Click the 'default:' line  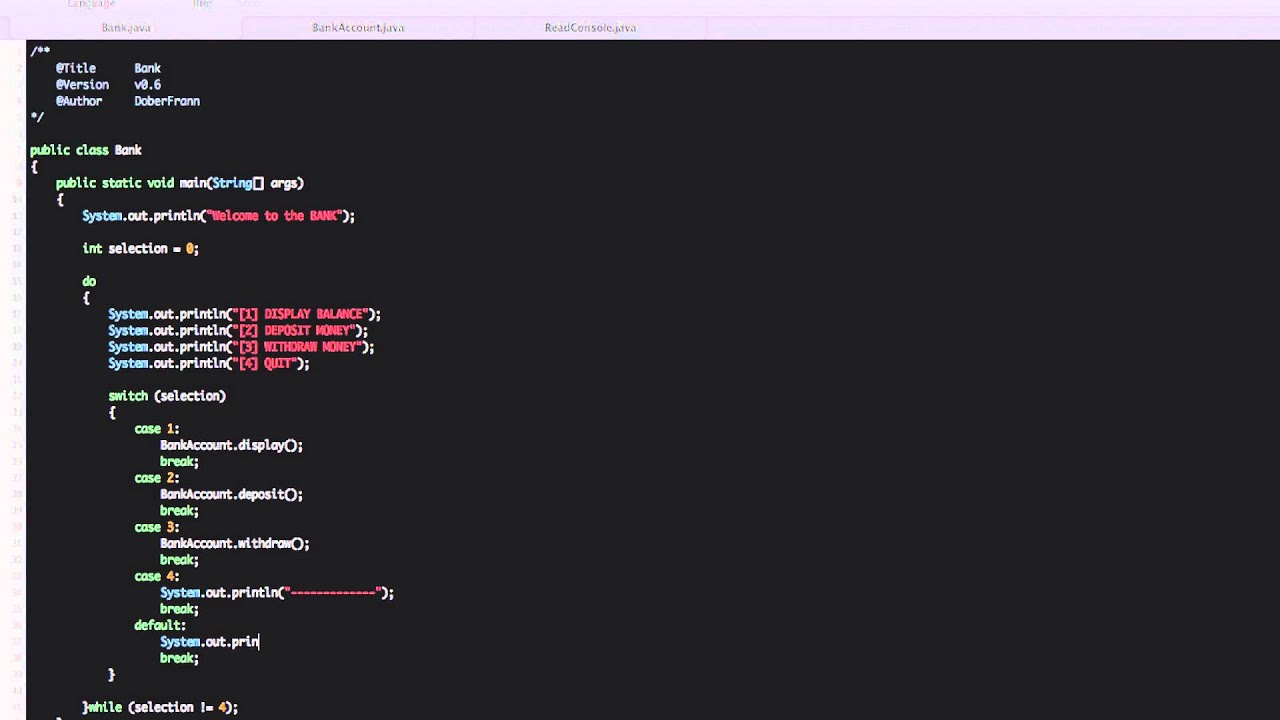tap(160, 625)
